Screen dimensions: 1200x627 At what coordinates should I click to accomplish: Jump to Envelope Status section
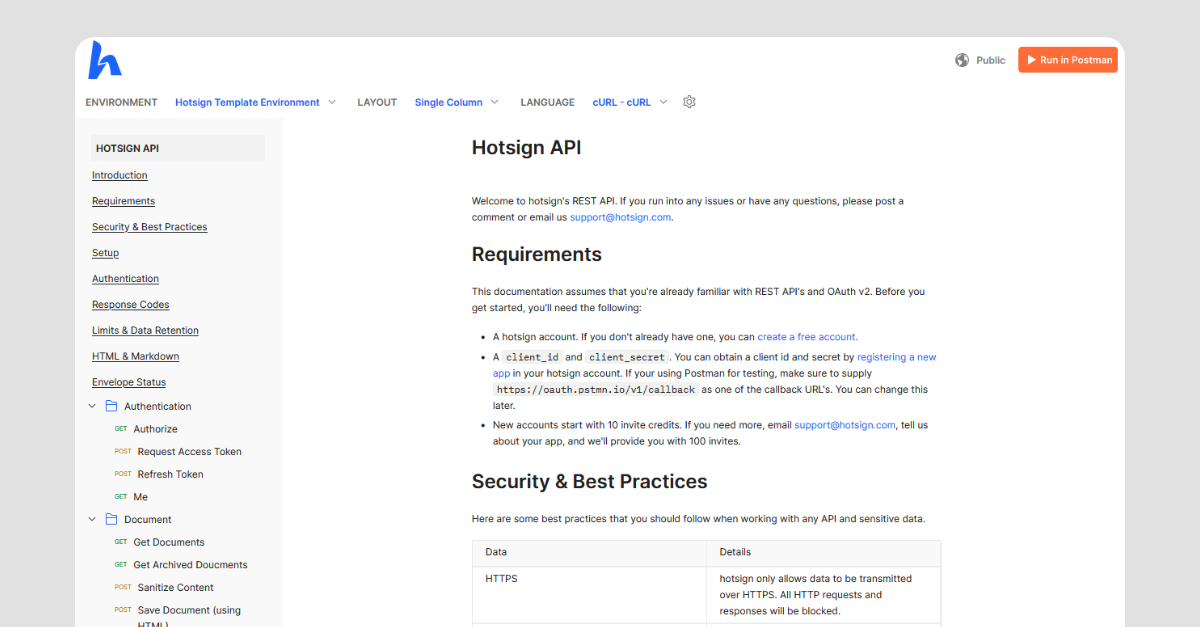(129, 382)
